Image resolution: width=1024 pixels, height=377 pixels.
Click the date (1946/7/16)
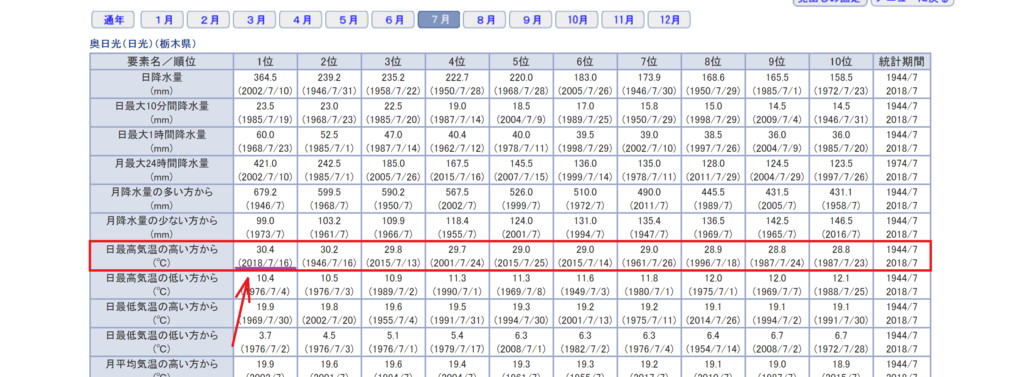329,263
